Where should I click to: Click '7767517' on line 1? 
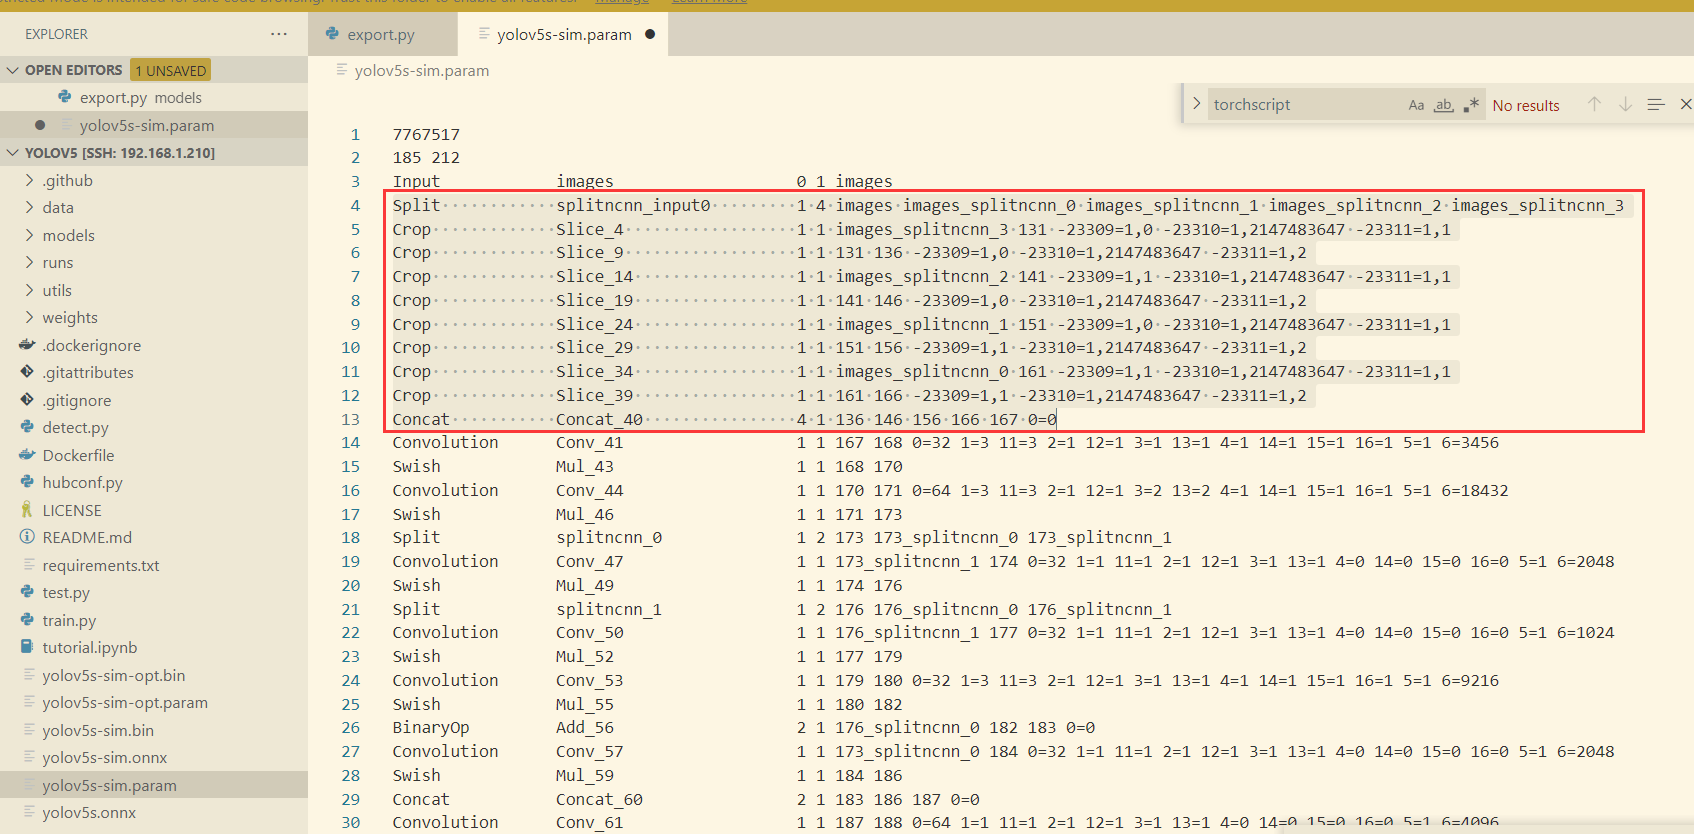pos(426,134)
